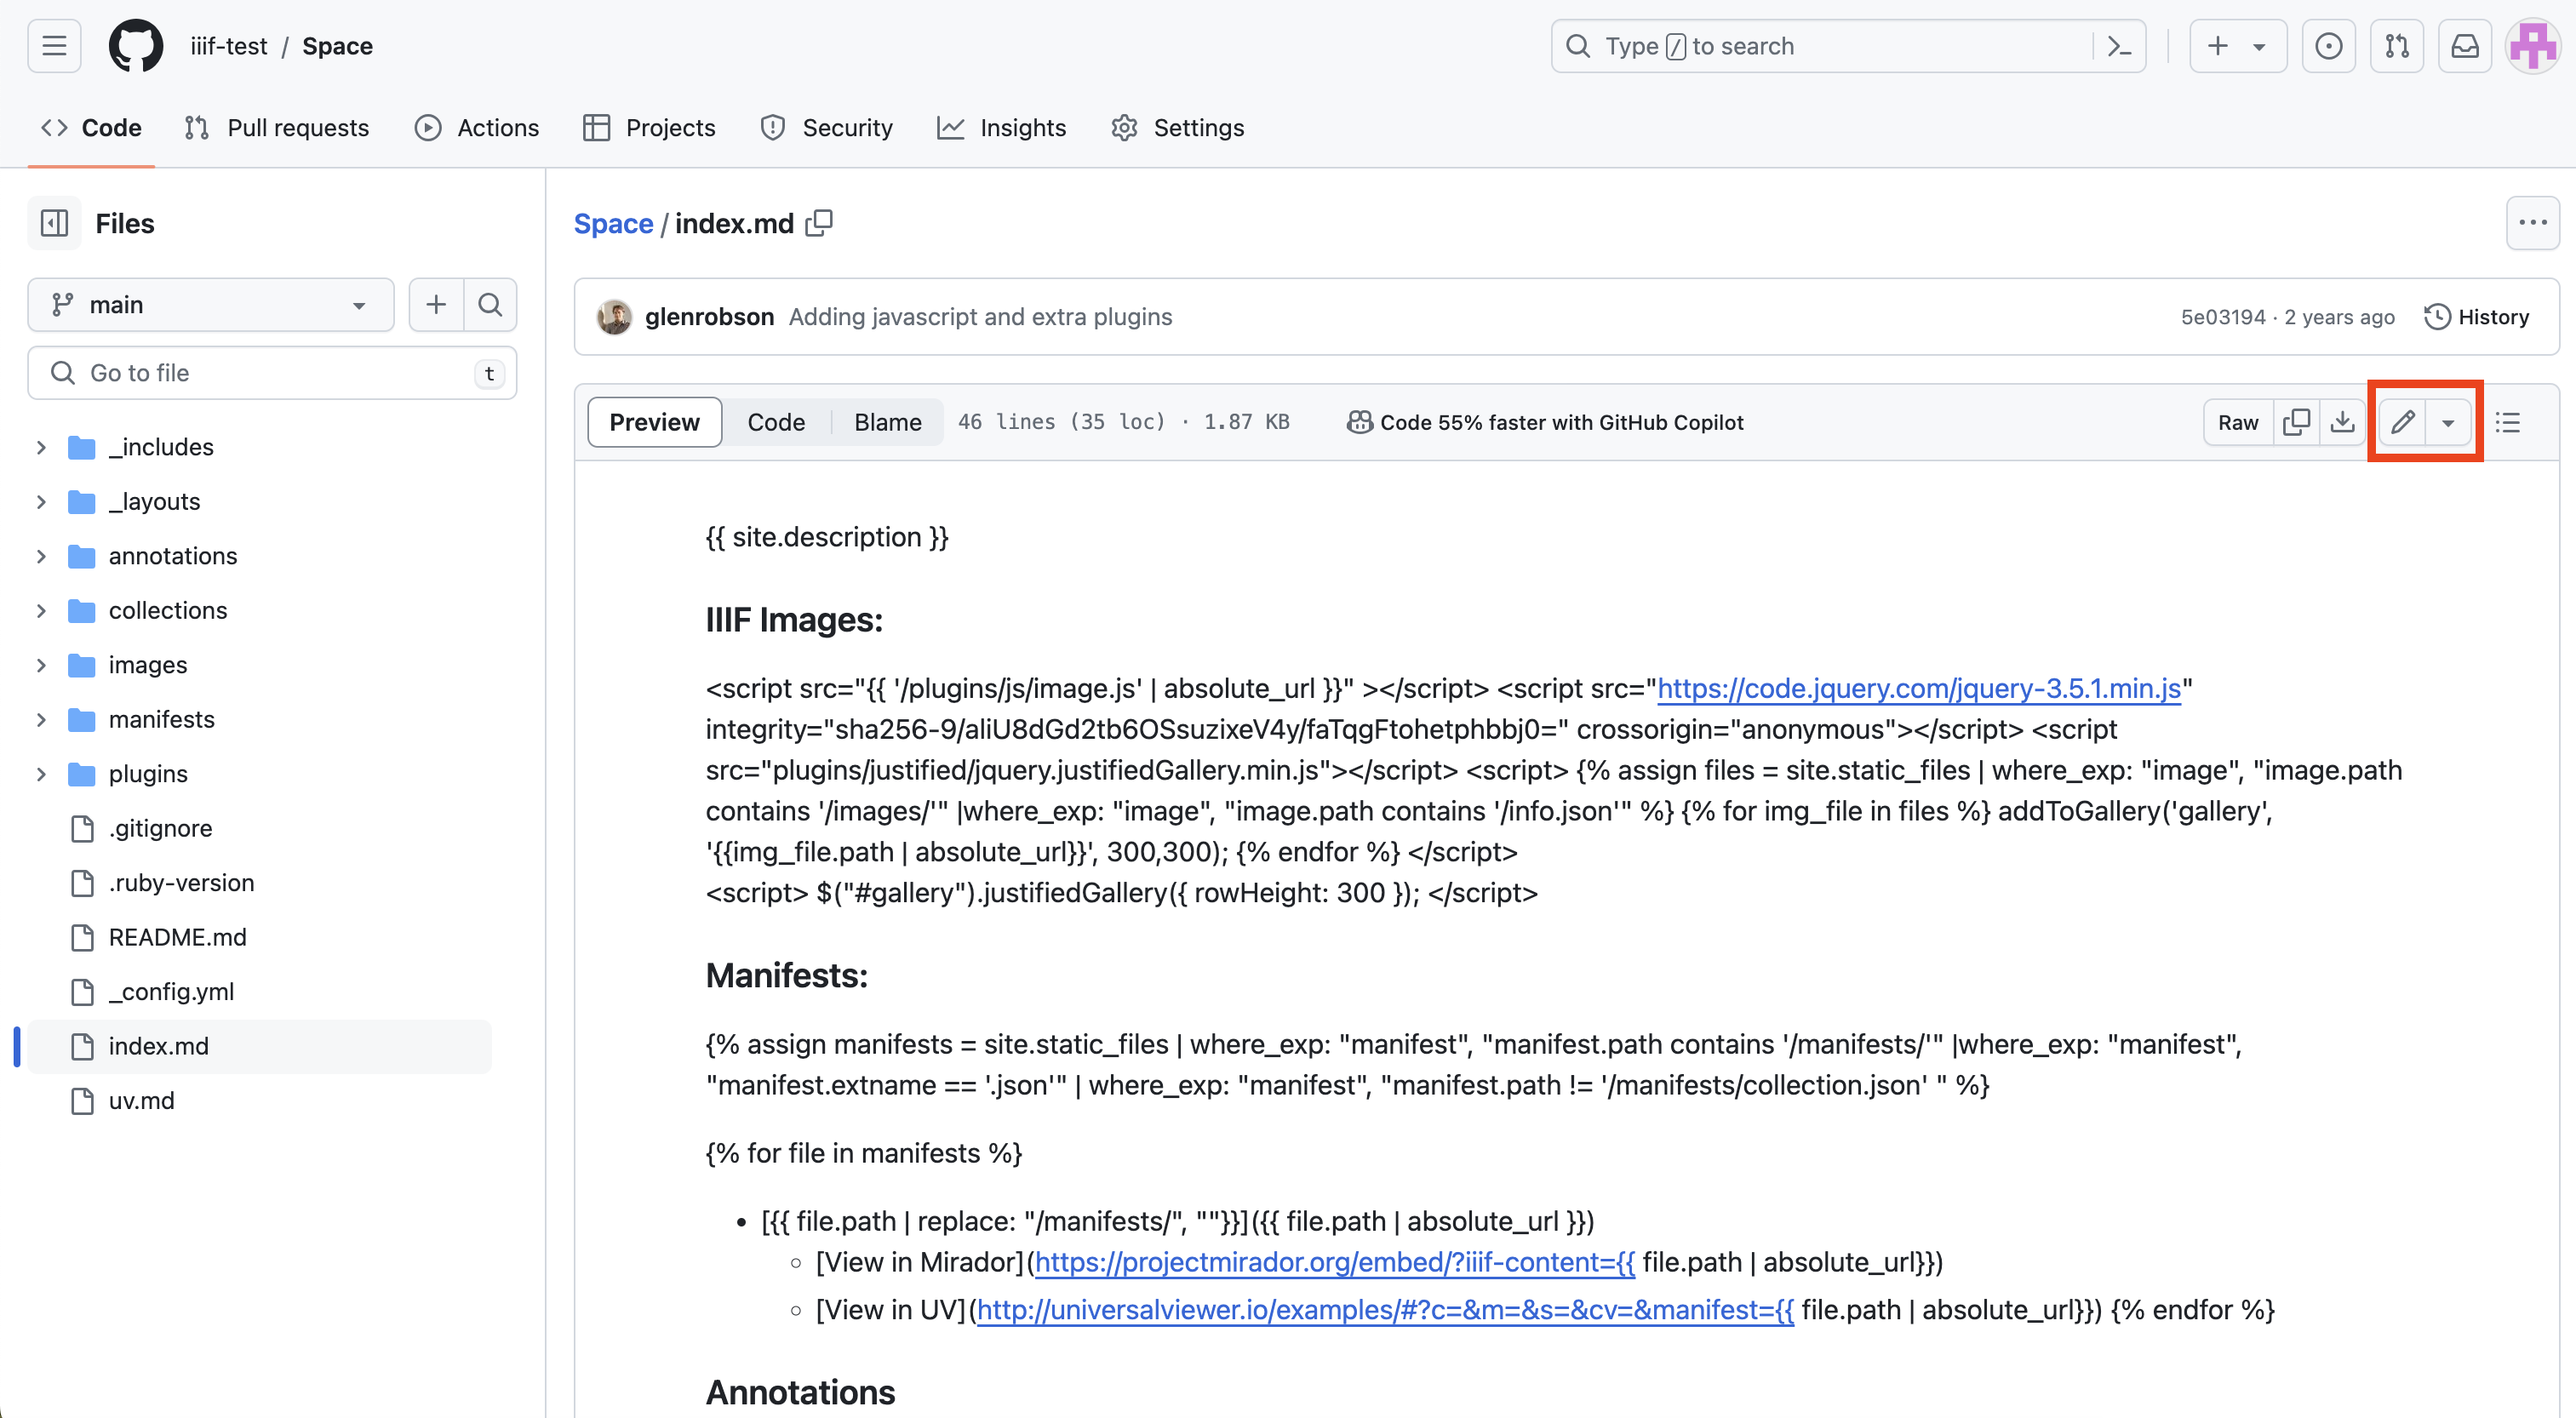Viewport: 2576px width, 1418px height.
Task: Go to the GitHub homepage logo
Action: (x=136, y=46)
